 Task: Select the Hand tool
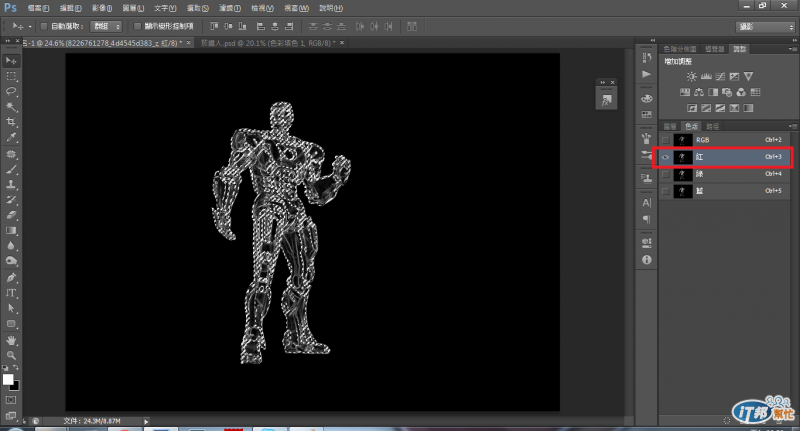point(11,340)
